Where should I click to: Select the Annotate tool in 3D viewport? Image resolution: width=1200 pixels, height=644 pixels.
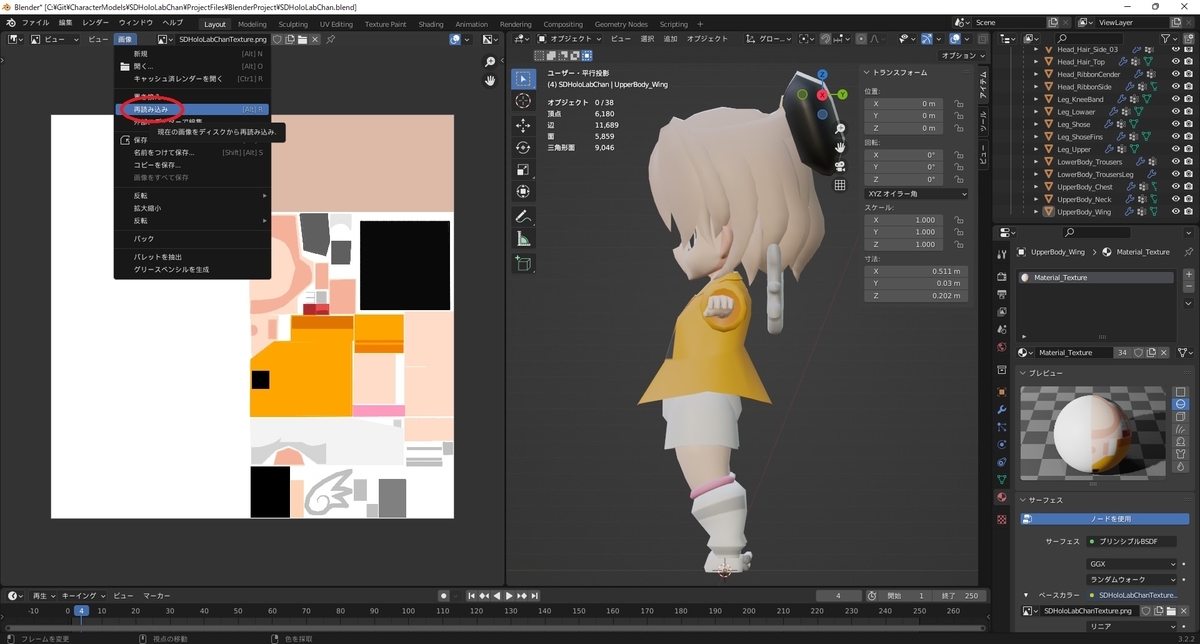(523, 217)
